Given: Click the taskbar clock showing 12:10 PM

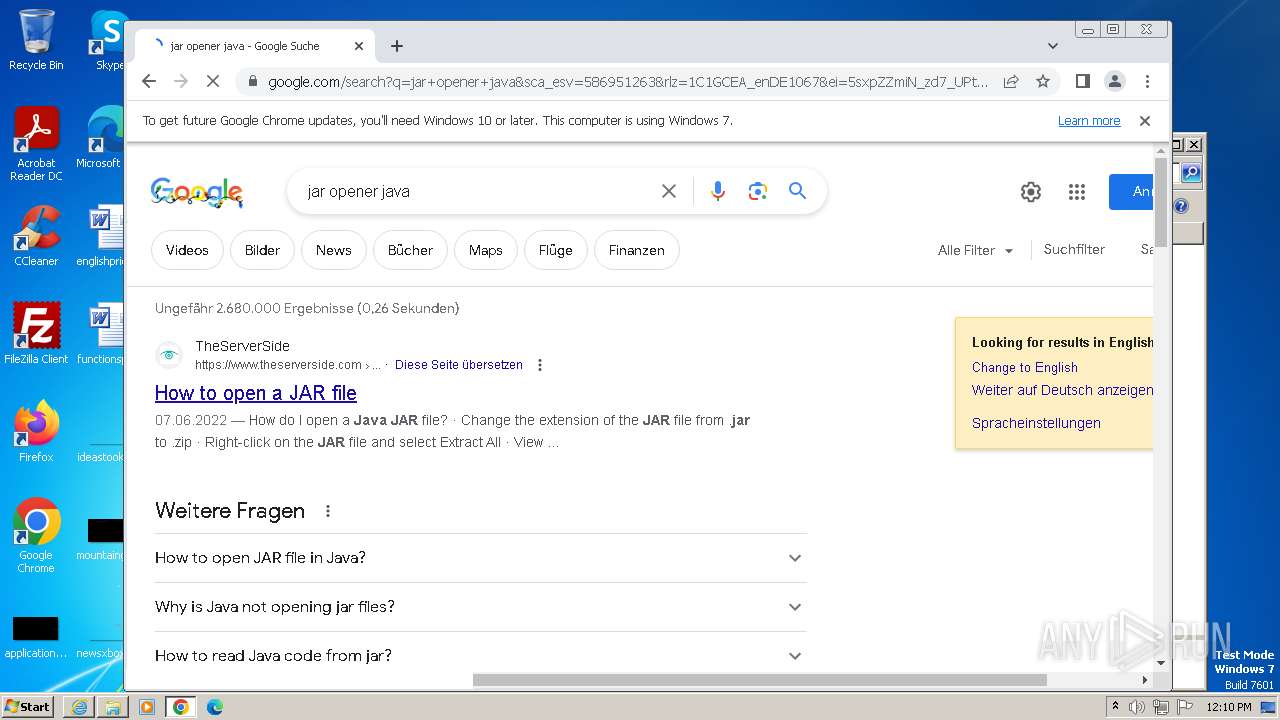Looking at the screenshot, I should (1229, 707).
